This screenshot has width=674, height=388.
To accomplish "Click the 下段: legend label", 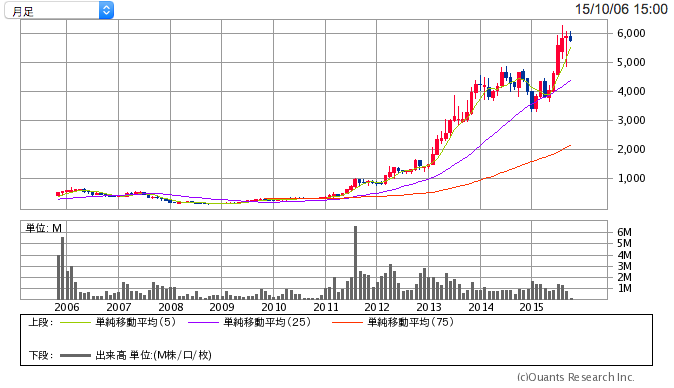I will coord(40,356).
